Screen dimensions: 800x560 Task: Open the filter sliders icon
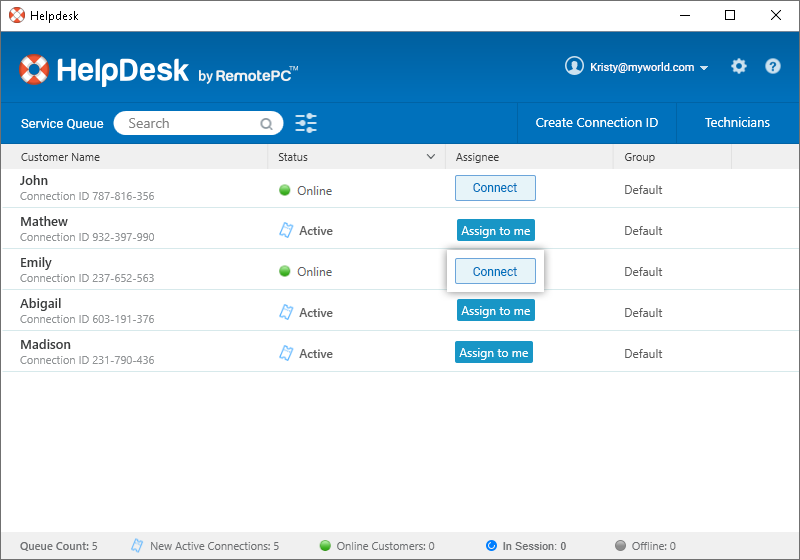coord(306,124)
